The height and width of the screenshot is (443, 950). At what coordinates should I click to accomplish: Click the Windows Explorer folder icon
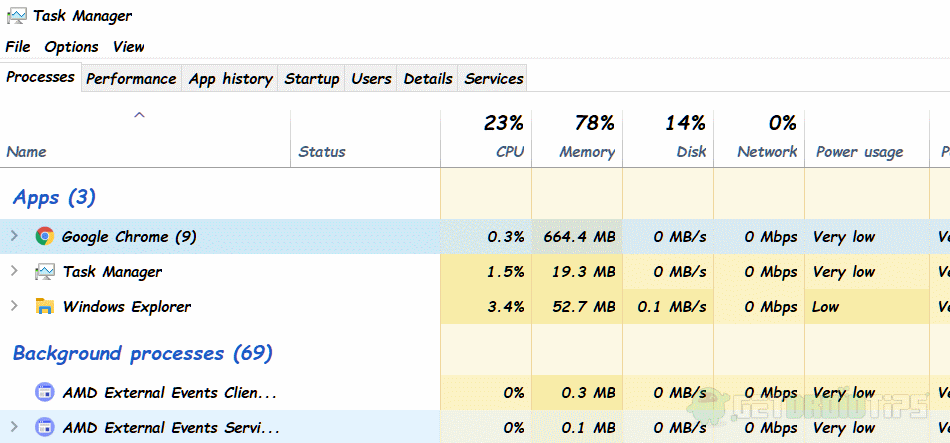click(44, 307)
